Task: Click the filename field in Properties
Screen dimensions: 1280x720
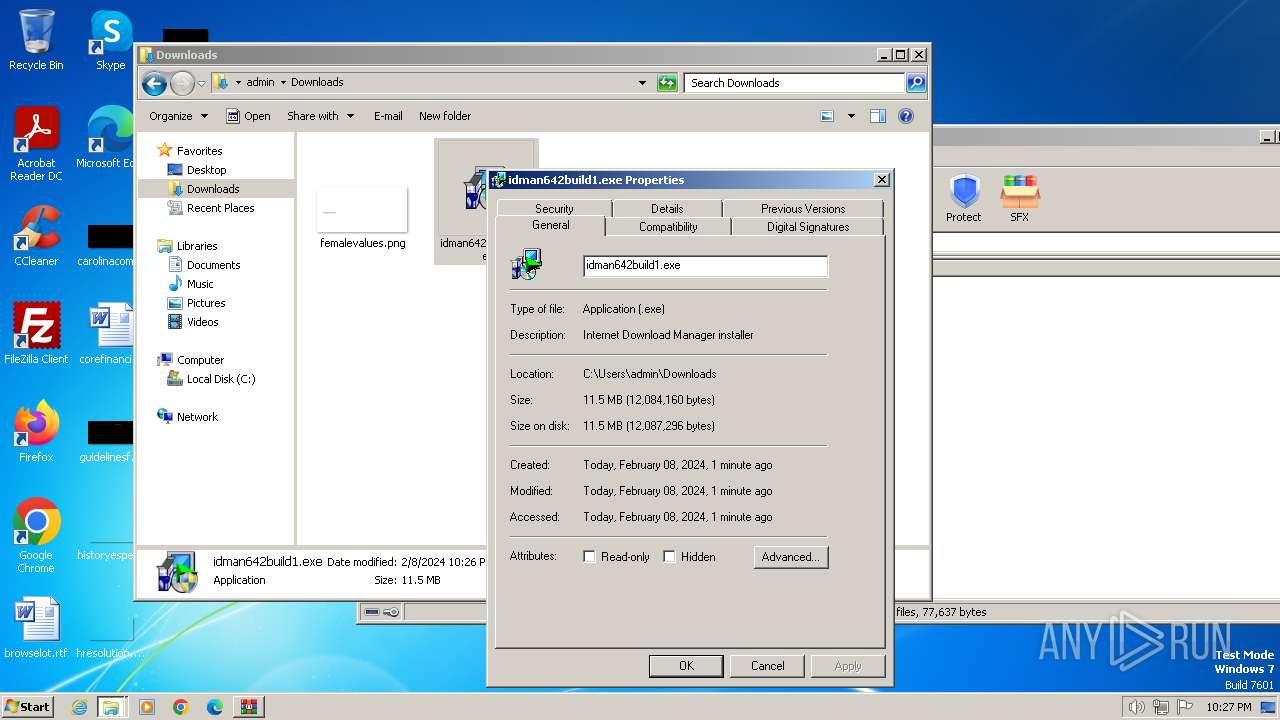Action: (705, 266)
